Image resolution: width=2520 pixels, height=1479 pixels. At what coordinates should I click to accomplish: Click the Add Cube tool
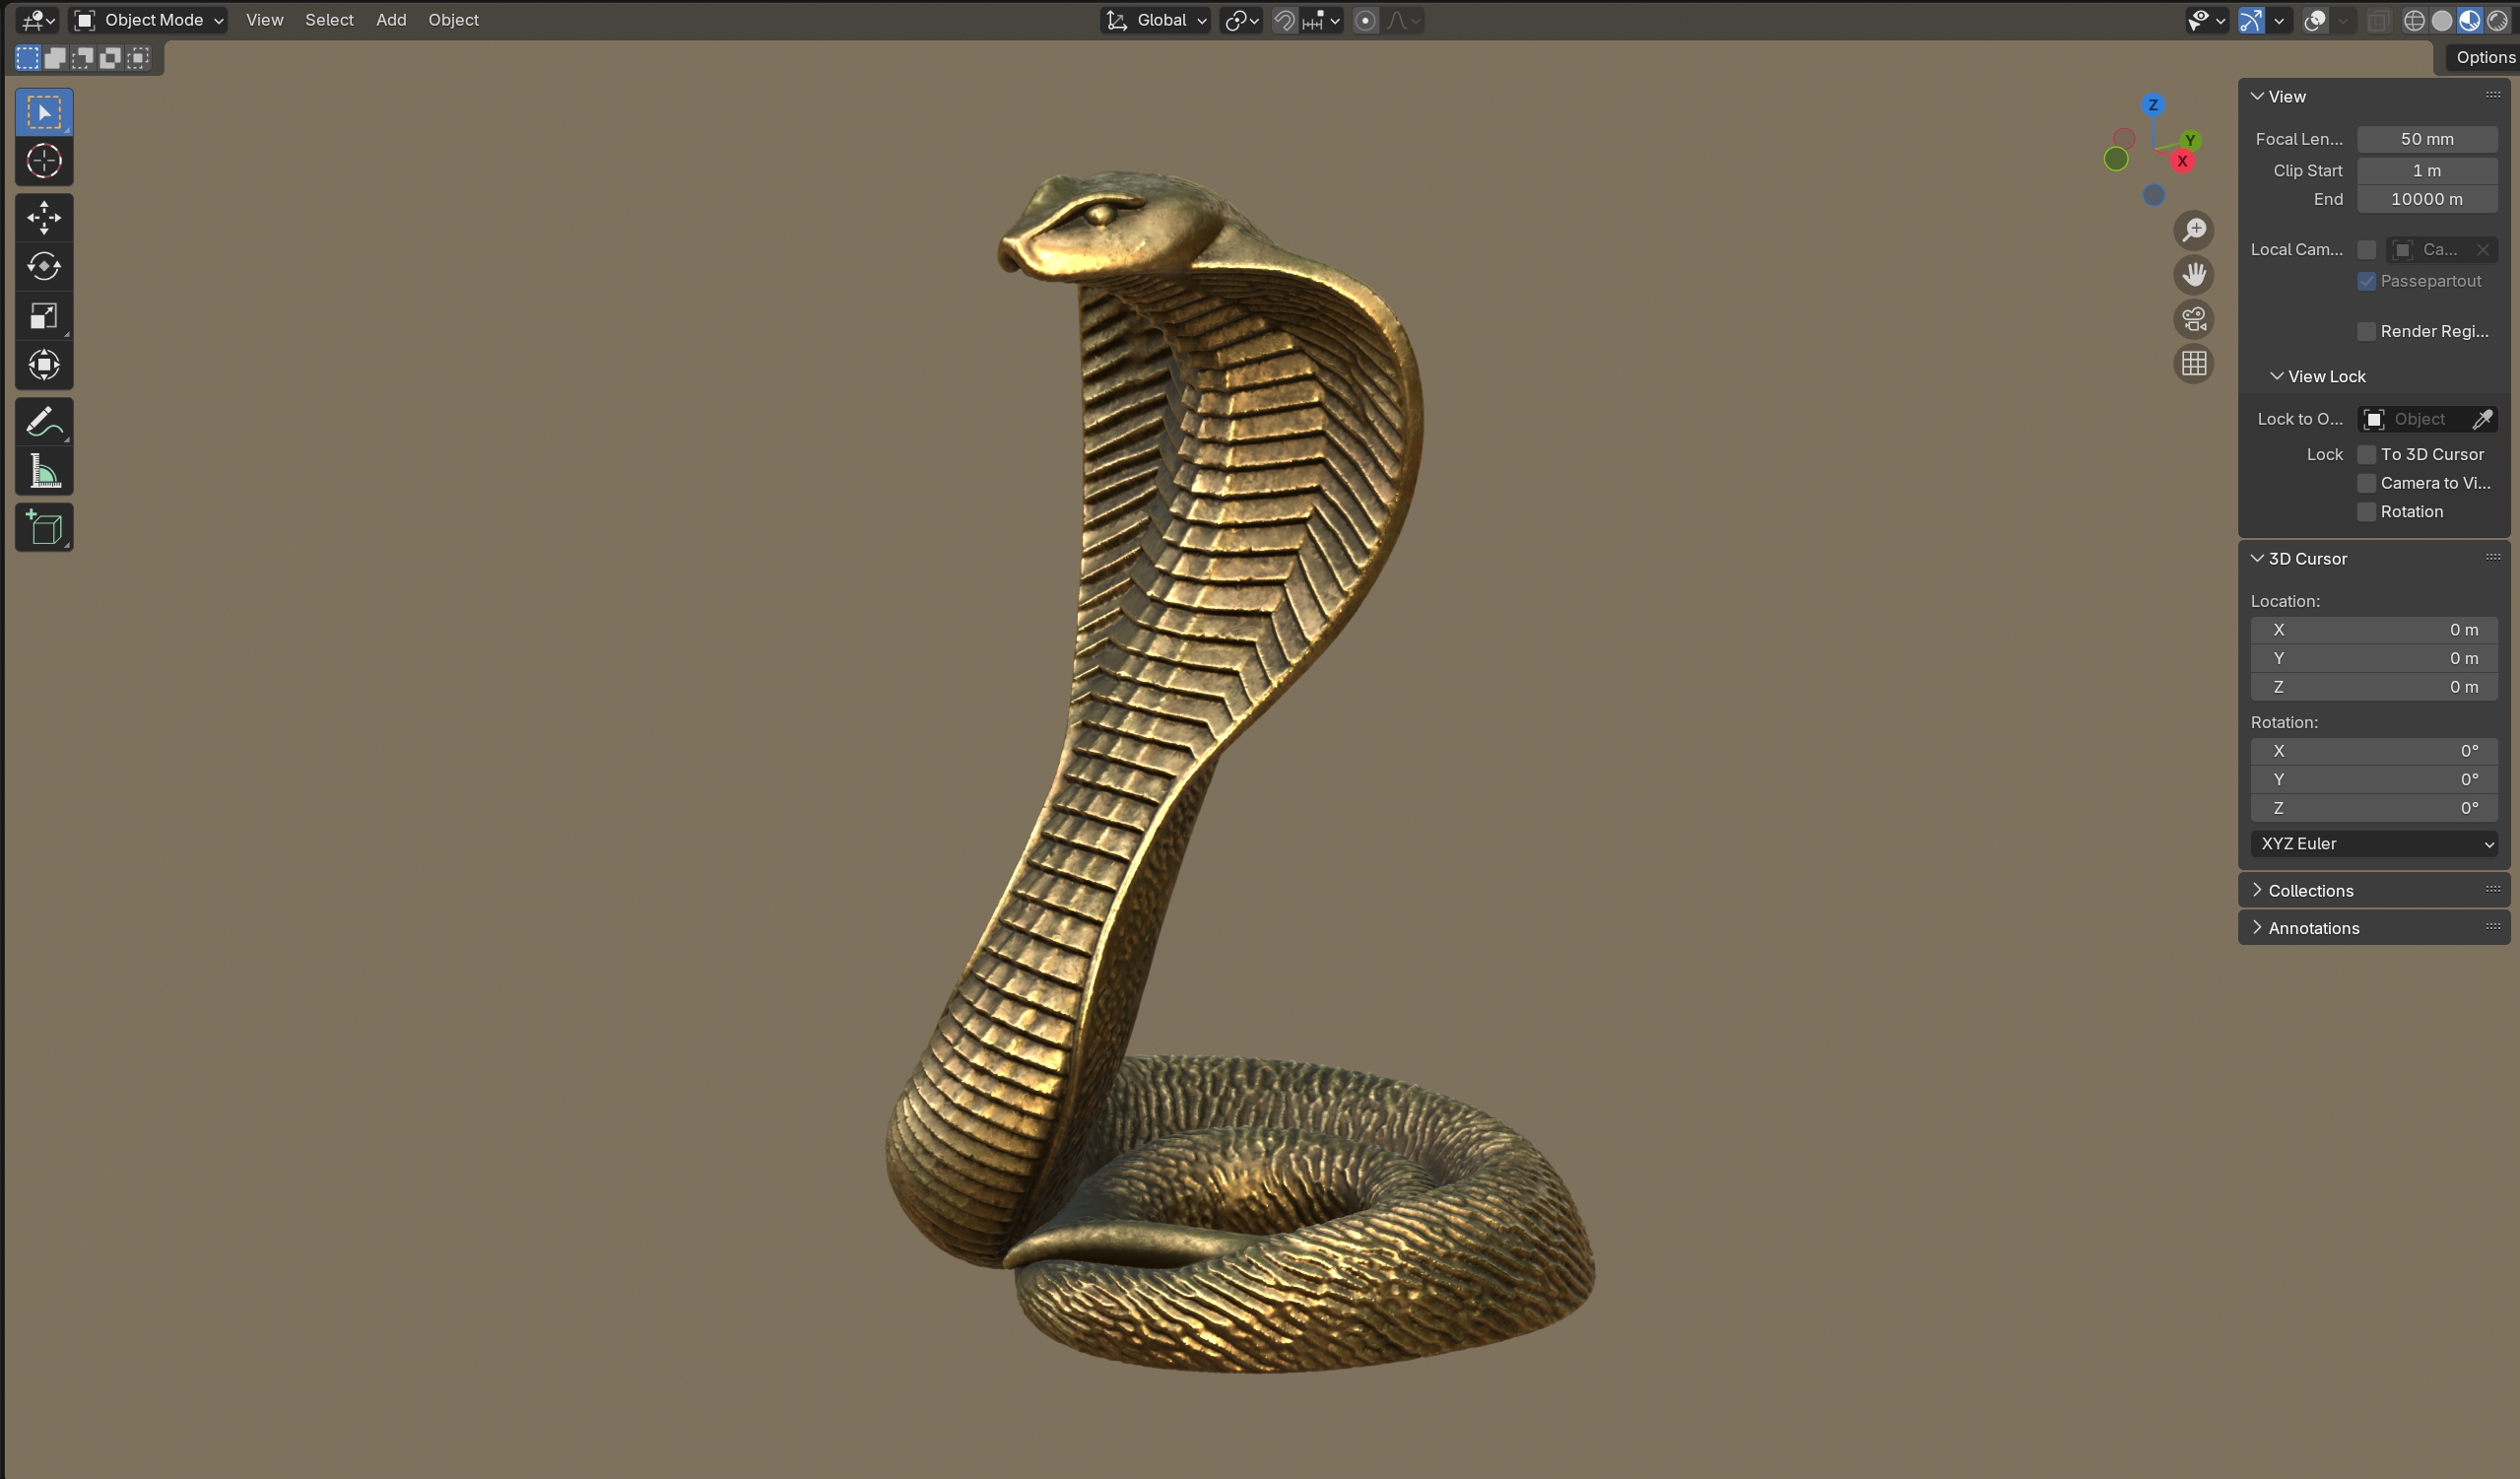click(44, 527)
